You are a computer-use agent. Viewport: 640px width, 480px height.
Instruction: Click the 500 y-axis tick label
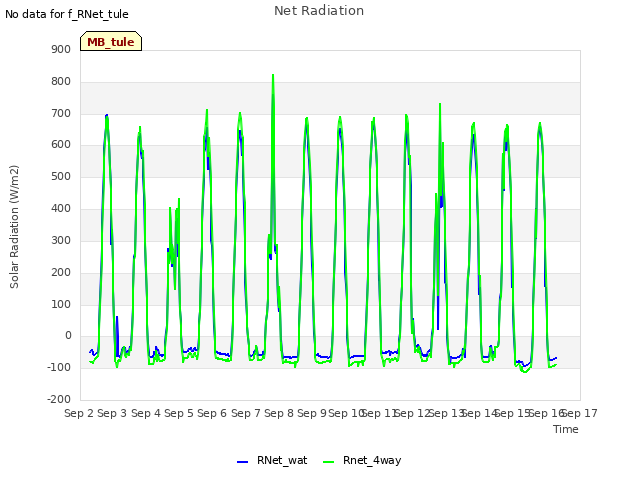tap(61, 177)
